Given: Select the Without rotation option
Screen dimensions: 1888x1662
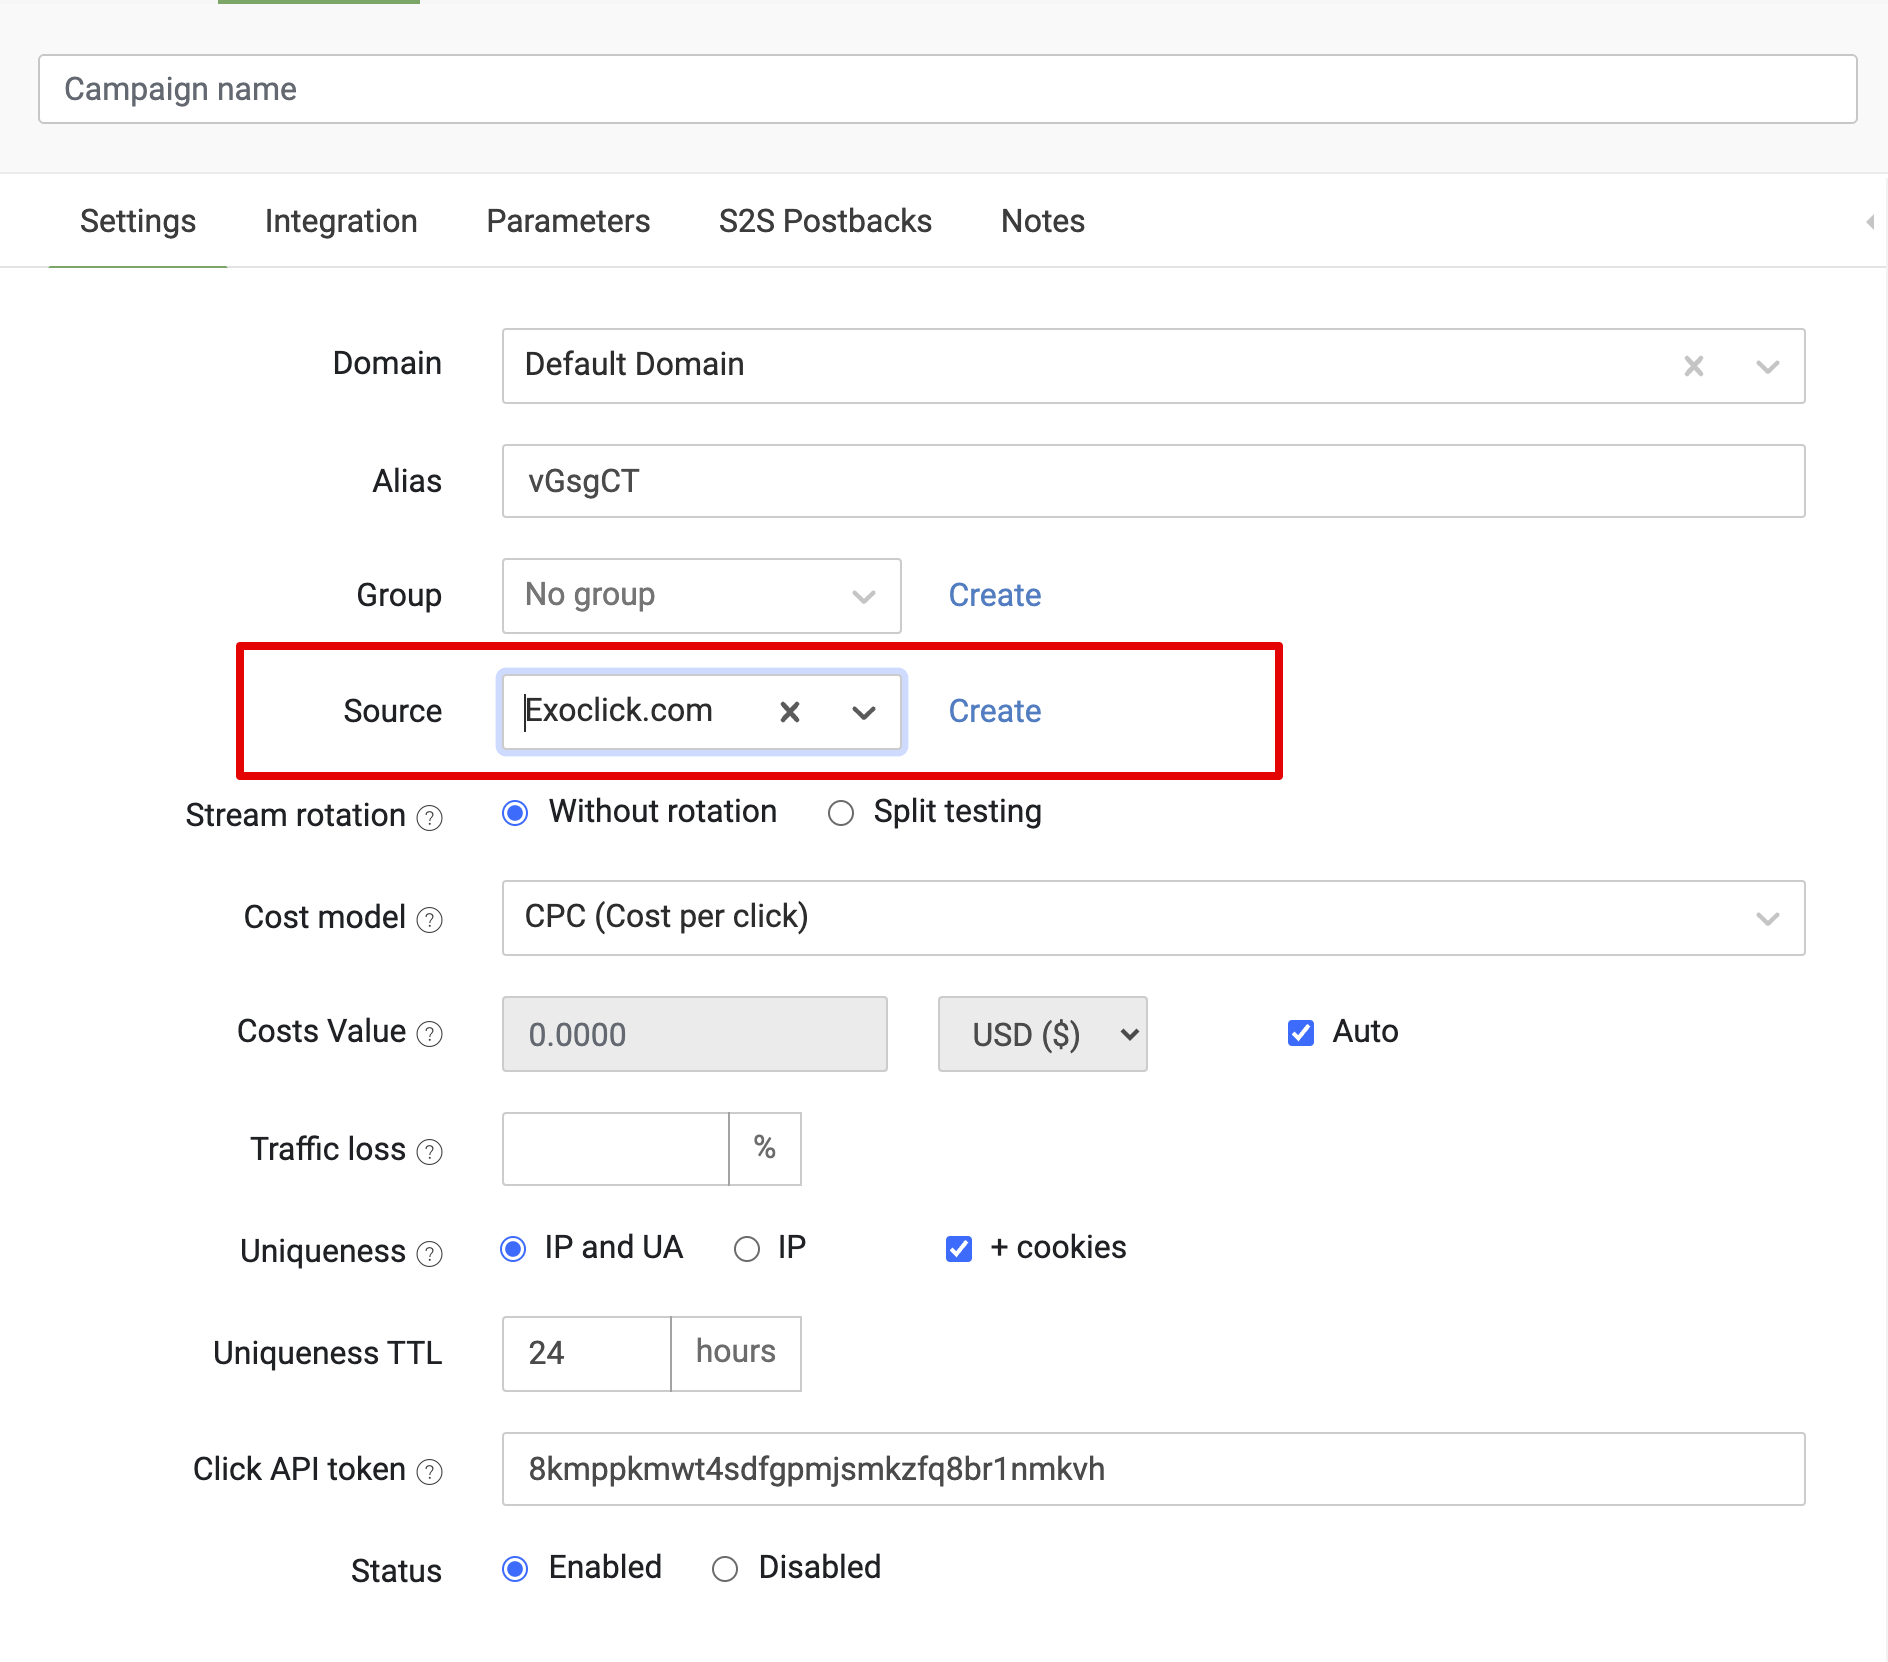Looking at the screenshot, I should point(515,813).
